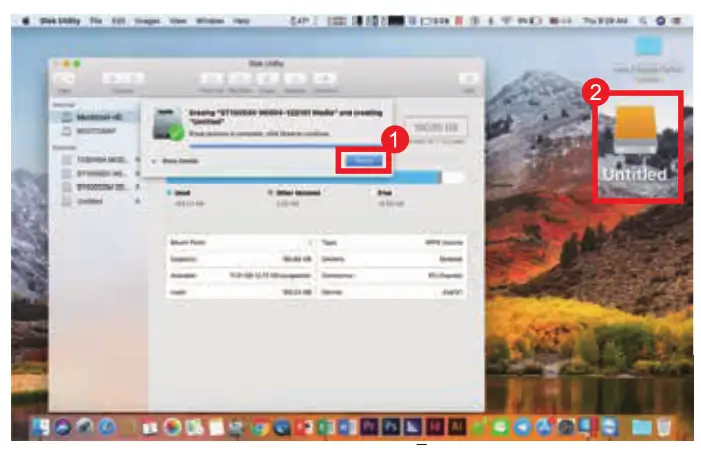Open Notification Center from menu bar
Screen dimensions: 701x454
(677, 21)
